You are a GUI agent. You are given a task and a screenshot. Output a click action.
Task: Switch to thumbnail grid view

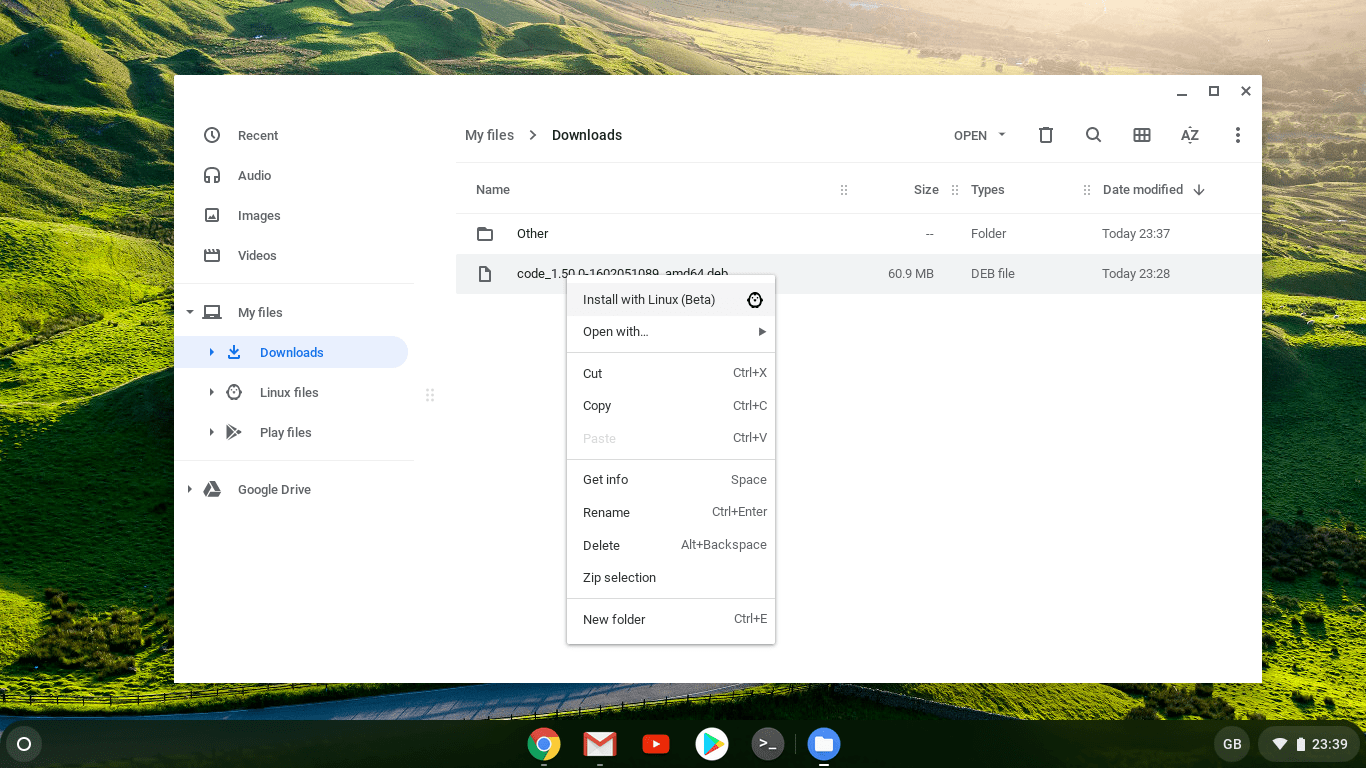(x=1141, y=135)
